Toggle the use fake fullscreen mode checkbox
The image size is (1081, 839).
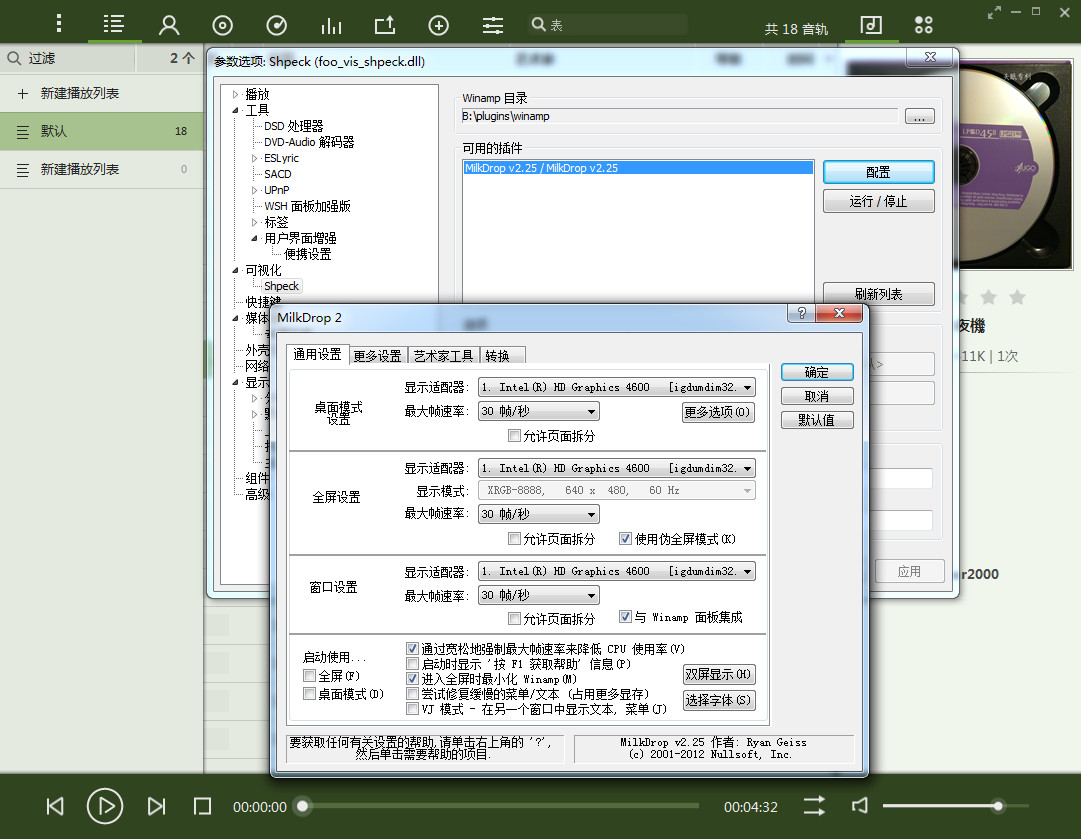pos(625,538)
